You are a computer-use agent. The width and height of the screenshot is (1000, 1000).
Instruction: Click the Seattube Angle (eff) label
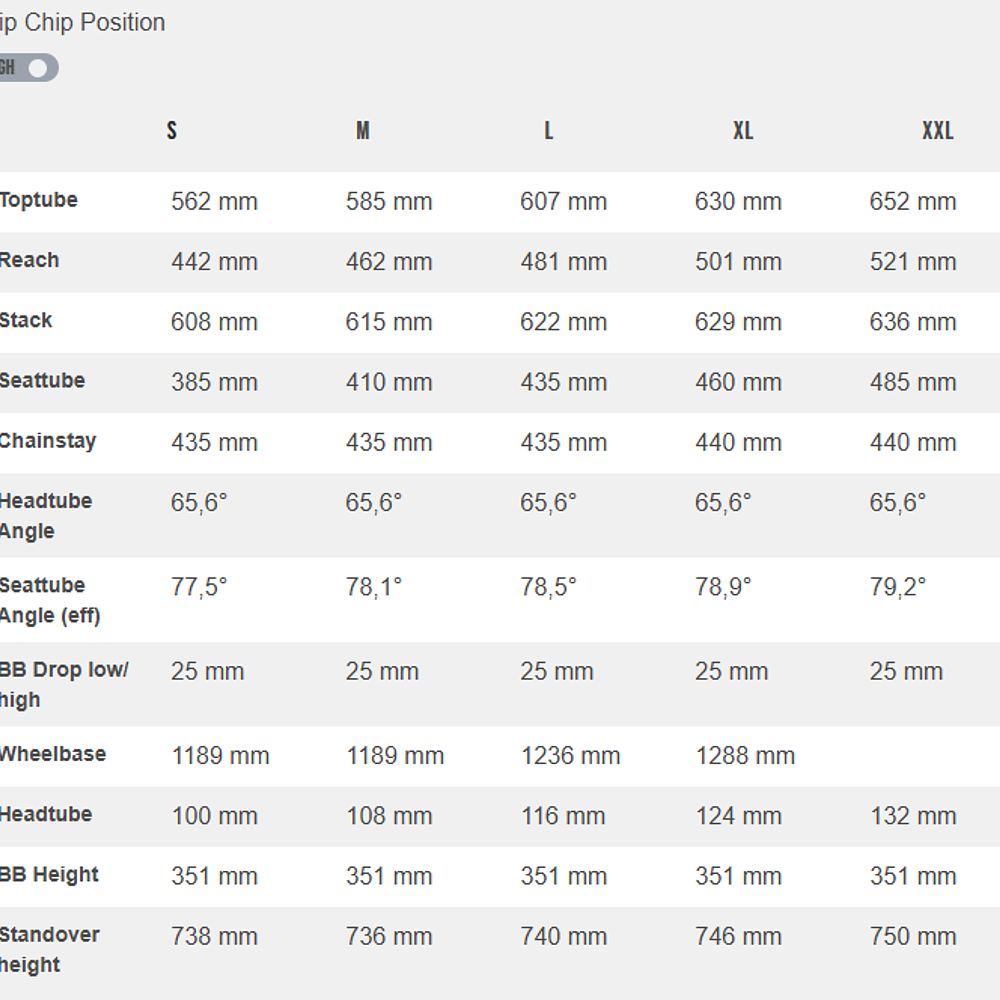50,600
